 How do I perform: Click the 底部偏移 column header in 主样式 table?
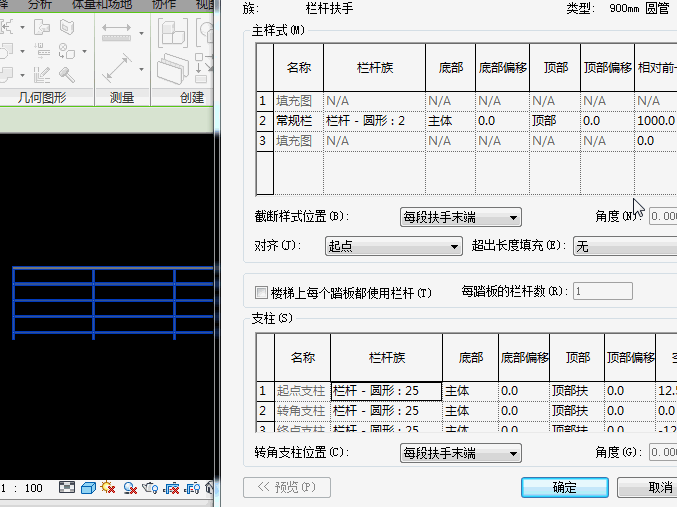(x=503, y=68)
